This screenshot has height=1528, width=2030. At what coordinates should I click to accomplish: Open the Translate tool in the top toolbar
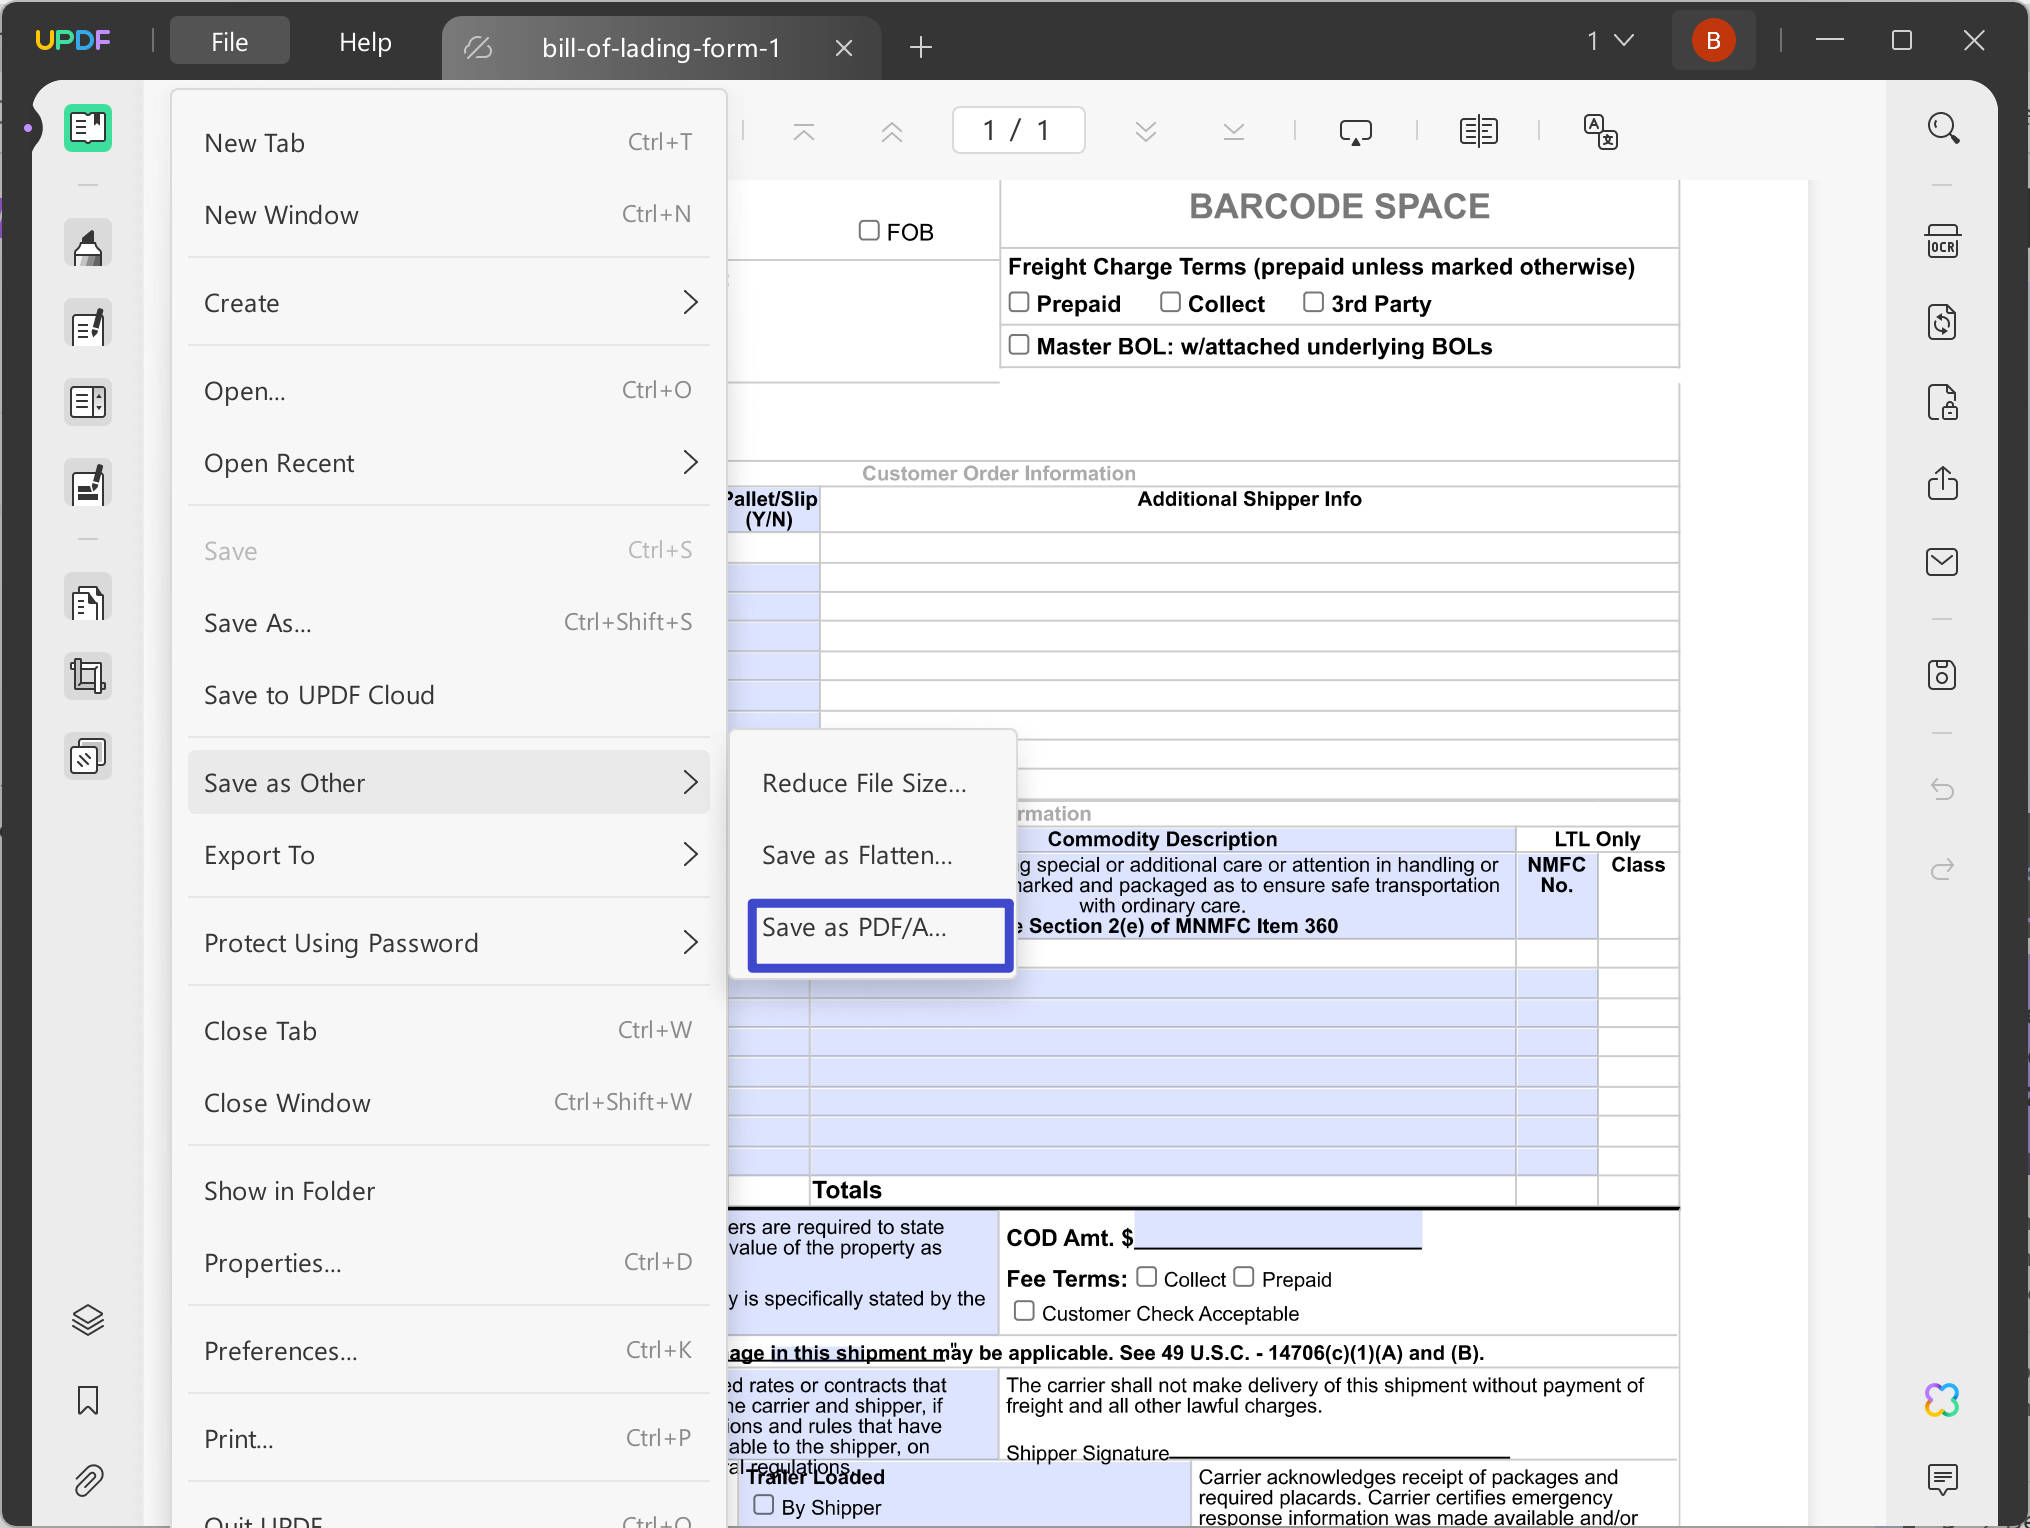1600,131
